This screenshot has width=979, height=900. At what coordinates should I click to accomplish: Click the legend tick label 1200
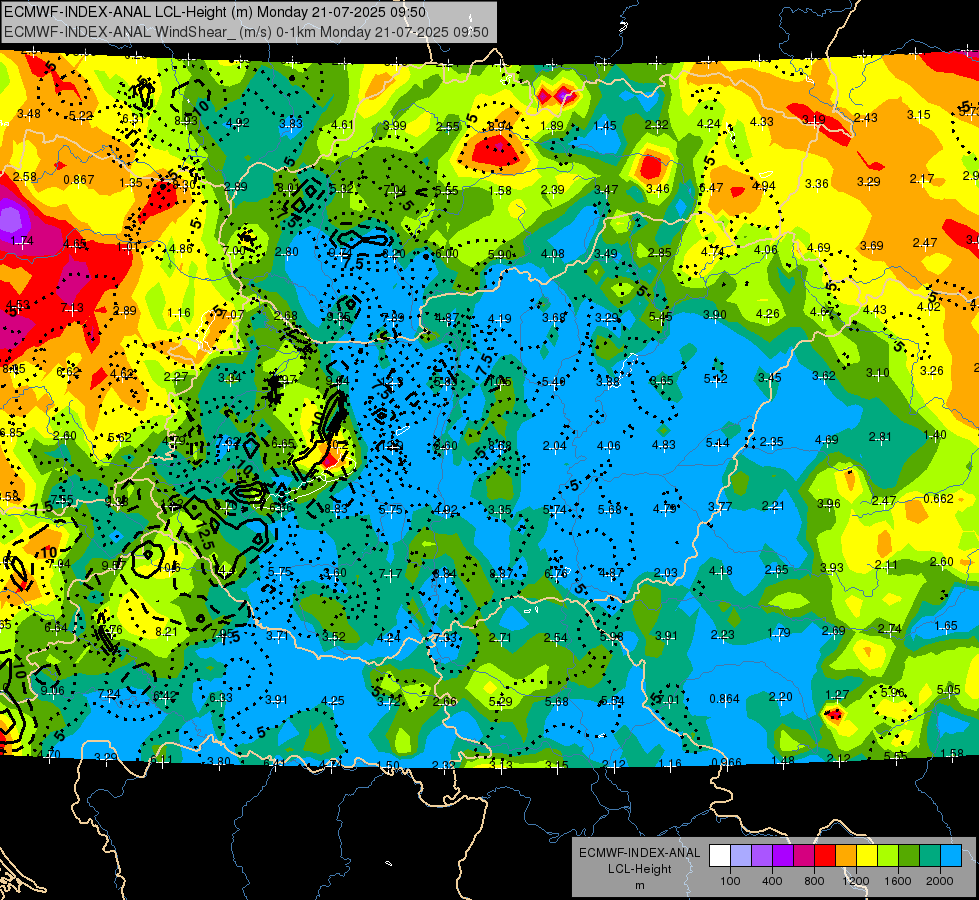point(856,881)
